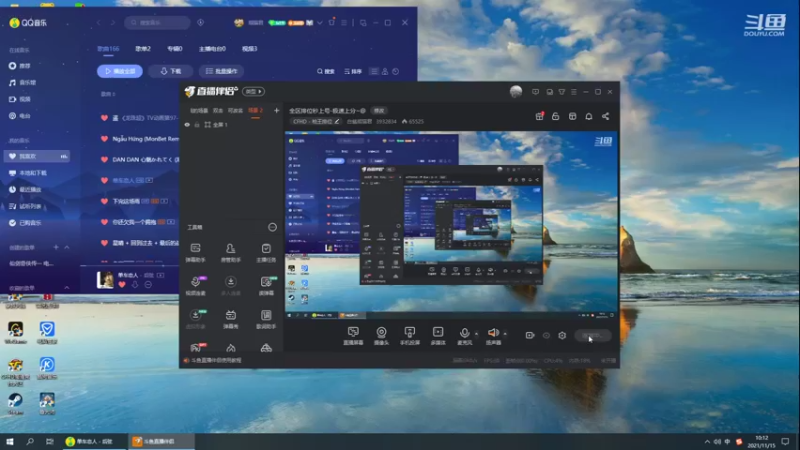
Task: Open 歌词助手 tool in the toolbox
Action: [266, 318]
